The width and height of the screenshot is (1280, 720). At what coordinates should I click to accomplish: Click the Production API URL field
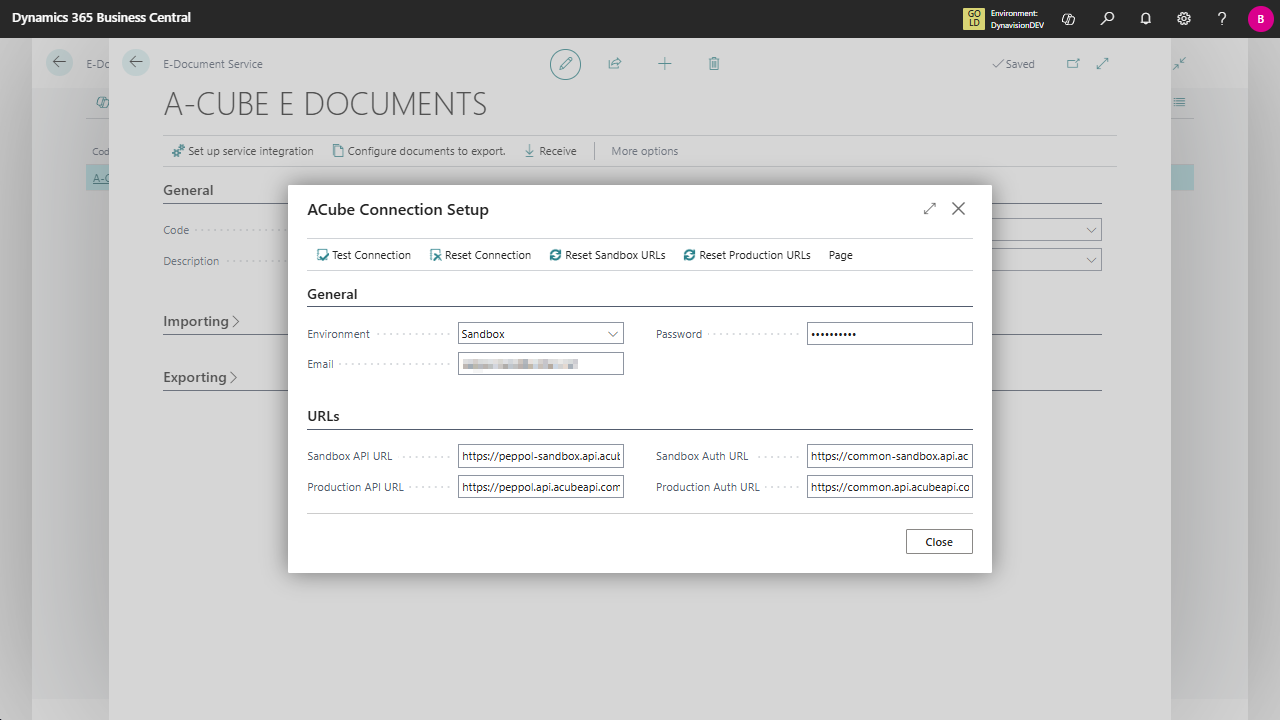[x=541, y=487]
